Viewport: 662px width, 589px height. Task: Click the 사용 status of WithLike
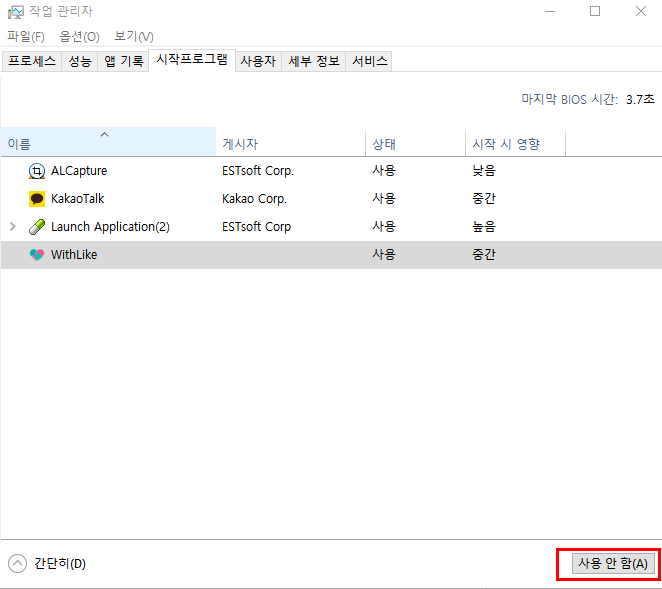click(384, 255)
